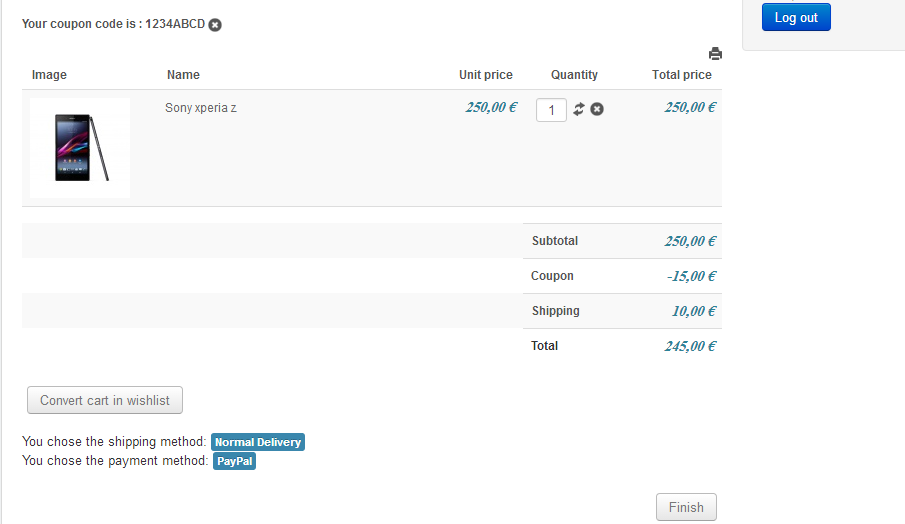This screenshot has height=524, width=905.
Task: Click the coupon discount amount -15,00 €
Action: click(691, 276)
